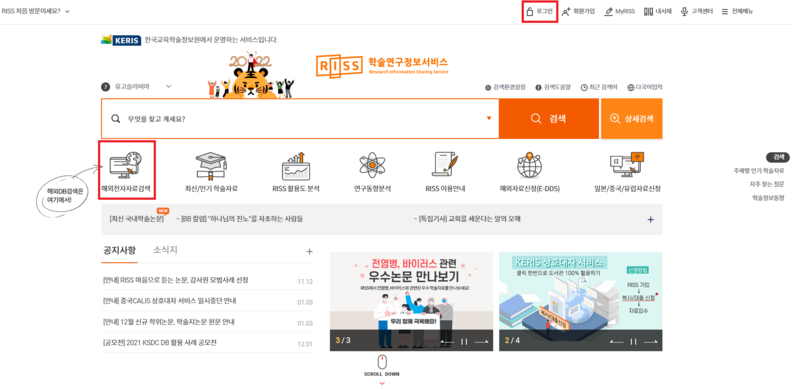
Task: Open notice '12월 신규 학위논문, 학술지논문 원문 안내'
Action: click(169, 322)
